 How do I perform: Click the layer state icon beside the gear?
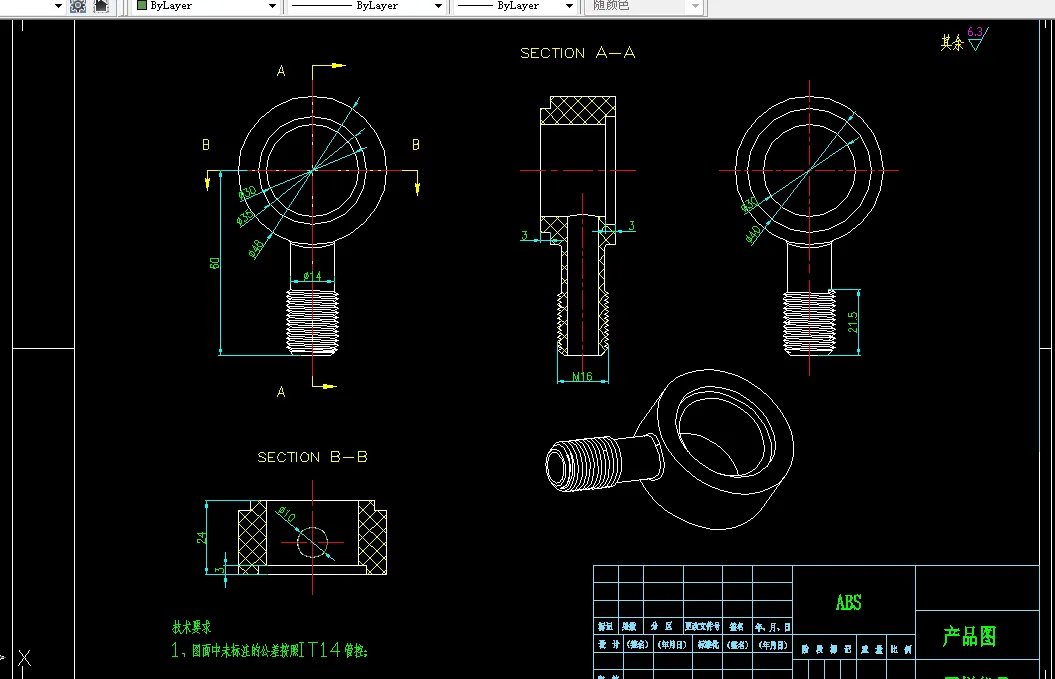coord(101,6)
